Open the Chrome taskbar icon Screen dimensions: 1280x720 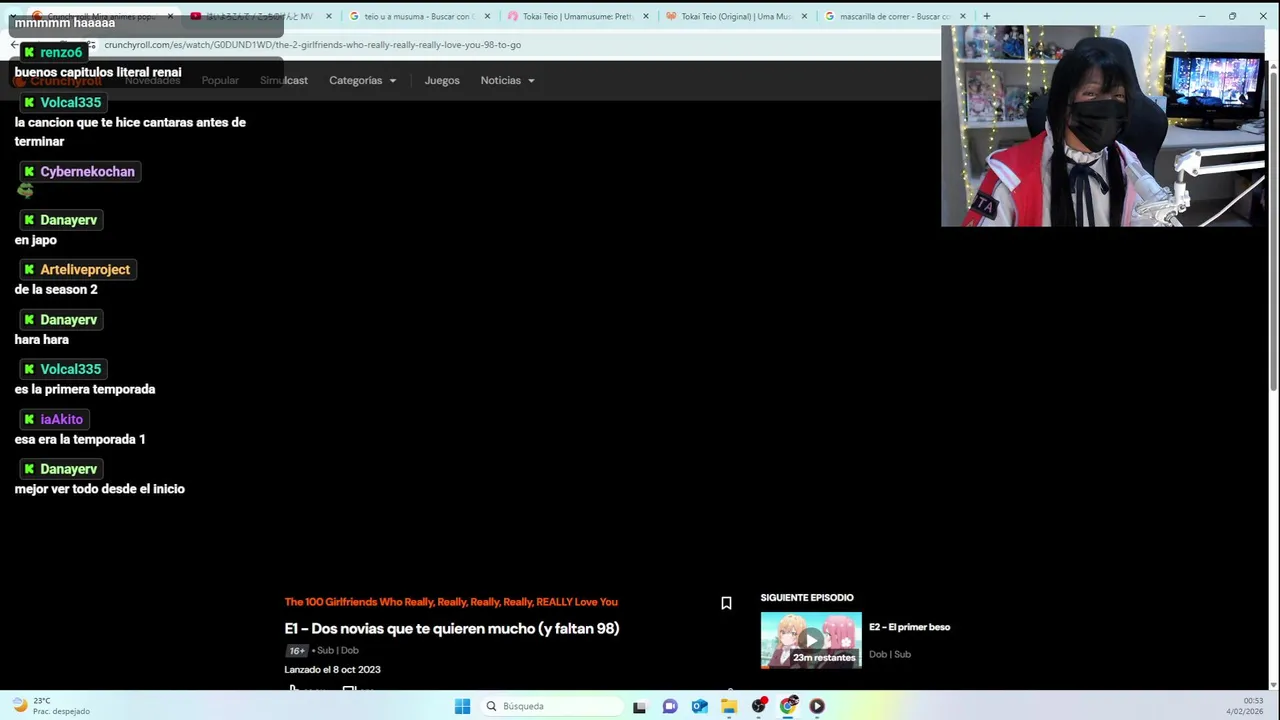coord(788,706)
